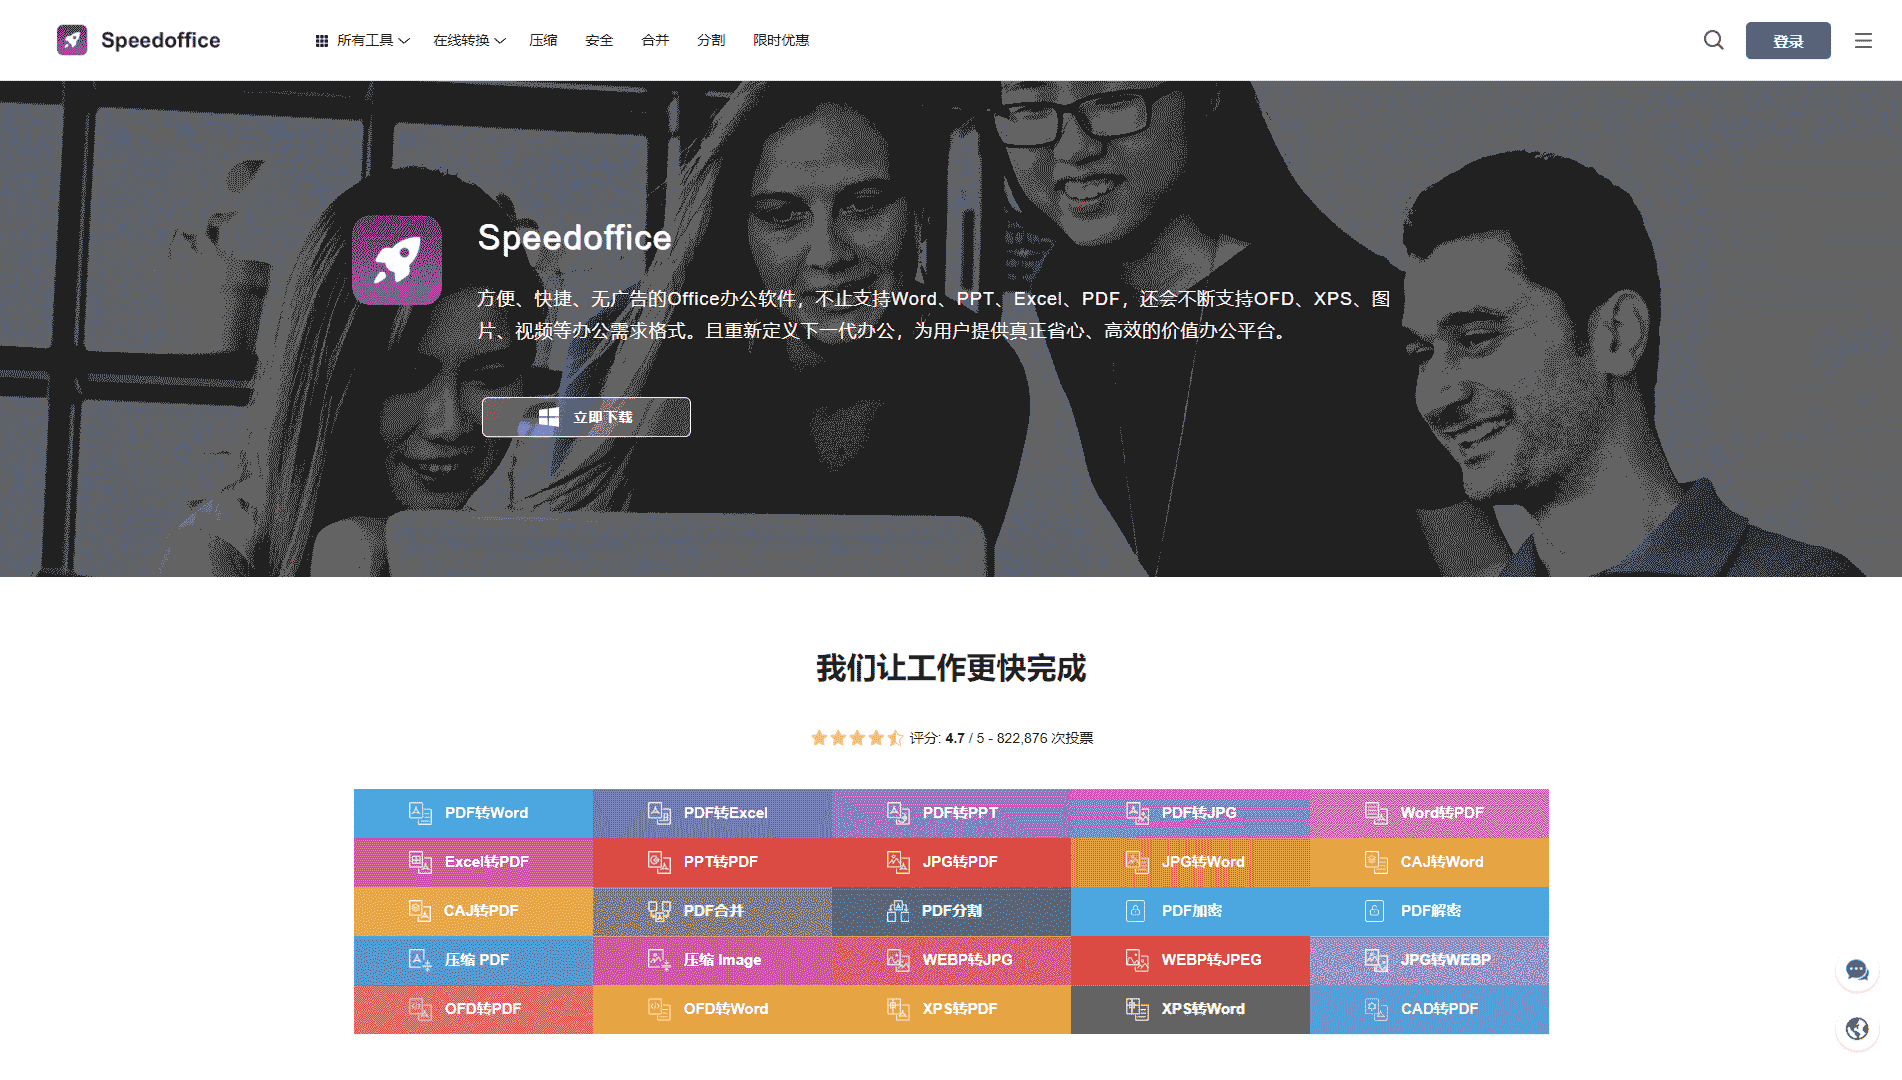Click the PDF转Word tile icon
The height and width of the screenshot is (1080, 1902).
pos(420,813)
